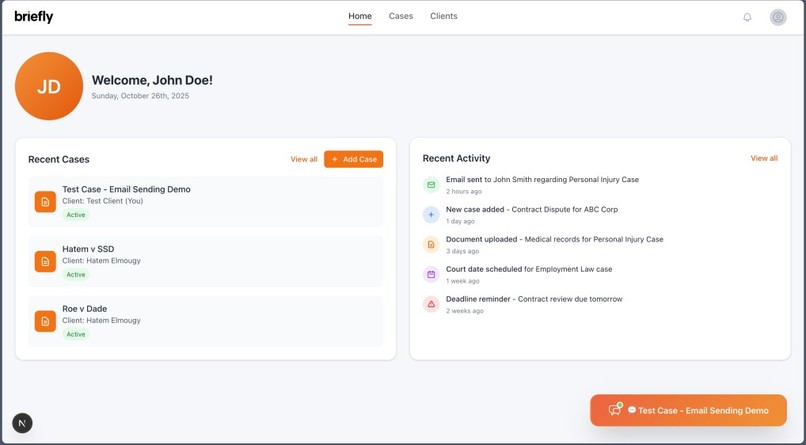
Task: Click Client: Test Client (You) text
Action: tap(103, 201)
